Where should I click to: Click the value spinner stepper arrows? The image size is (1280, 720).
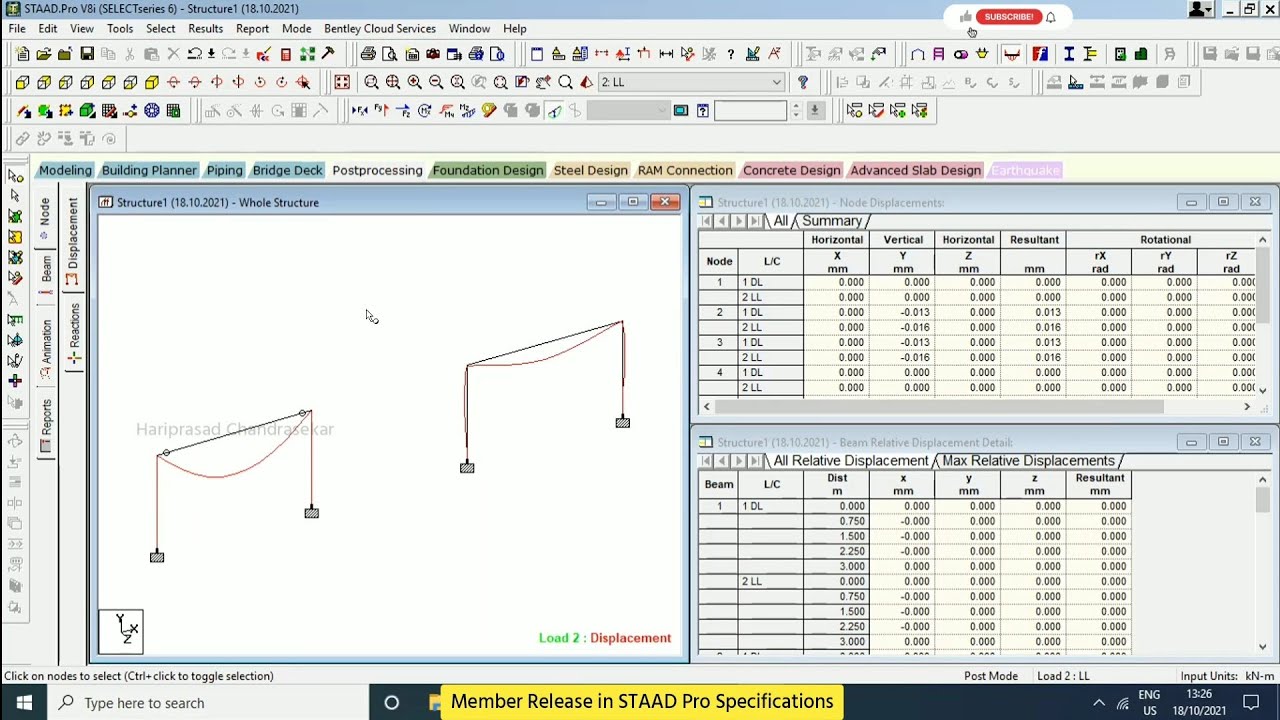(796, 110)
